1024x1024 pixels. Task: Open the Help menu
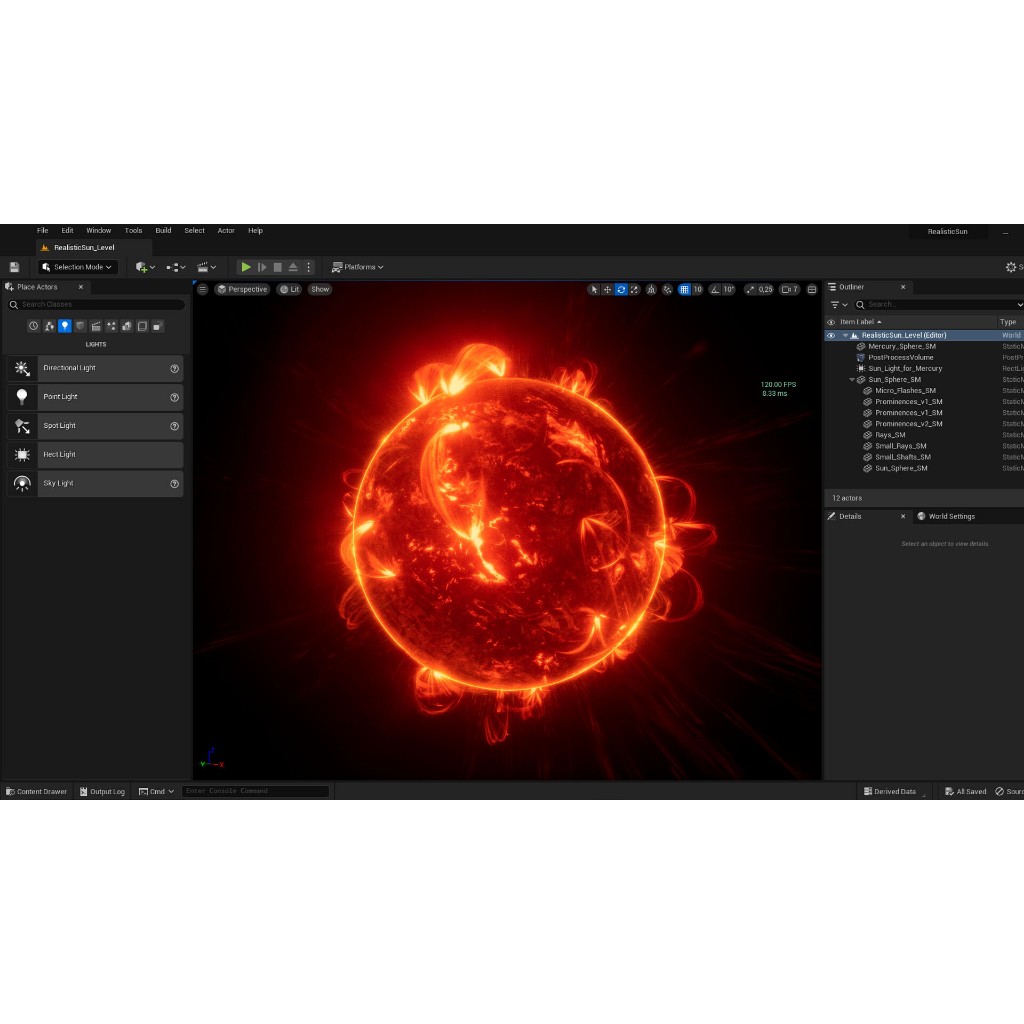tap(255, 231)
